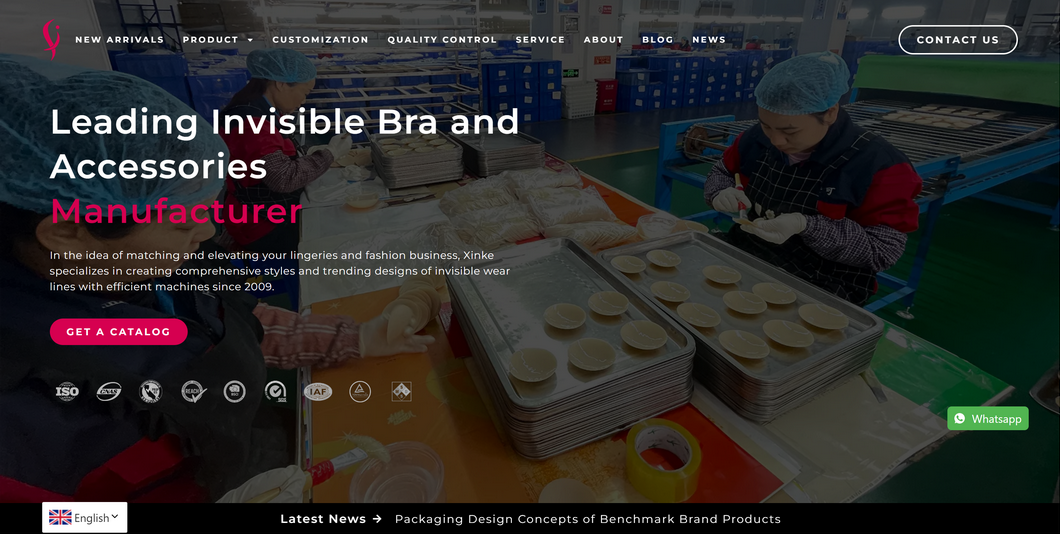Click the ISO certification badge
The height and width of the screenshot is (534, 1060).
tap(67, 391)
